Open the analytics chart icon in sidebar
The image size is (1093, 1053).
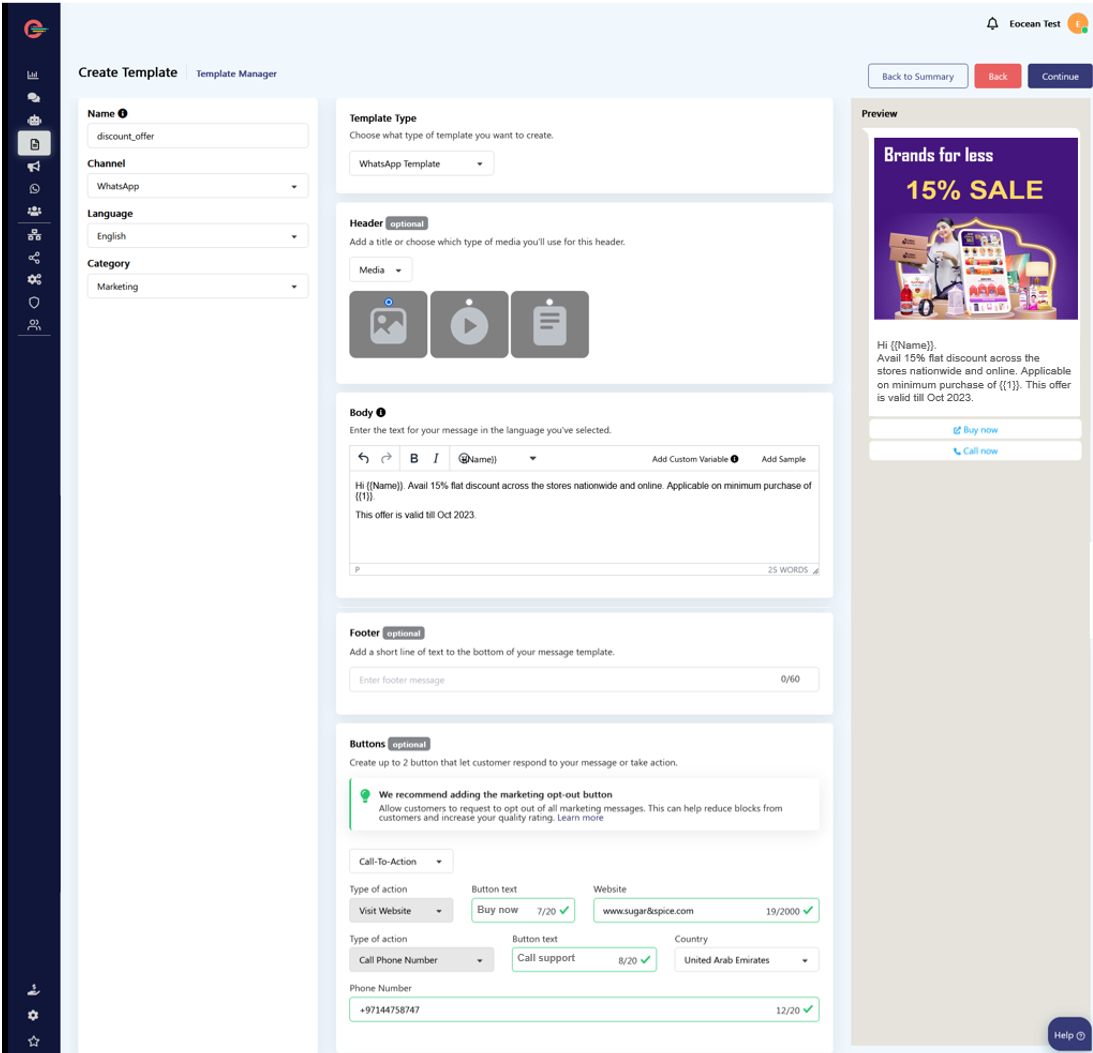click(x=33, y=75)
